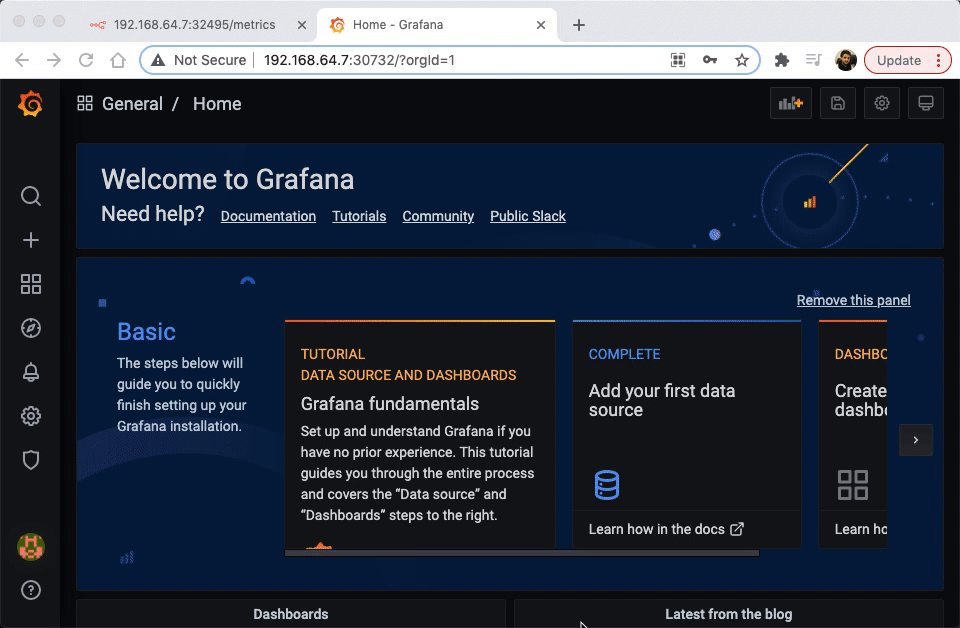Open the Configuration gear in sidebar
The image size is (960, 628).
coord(31,416)
